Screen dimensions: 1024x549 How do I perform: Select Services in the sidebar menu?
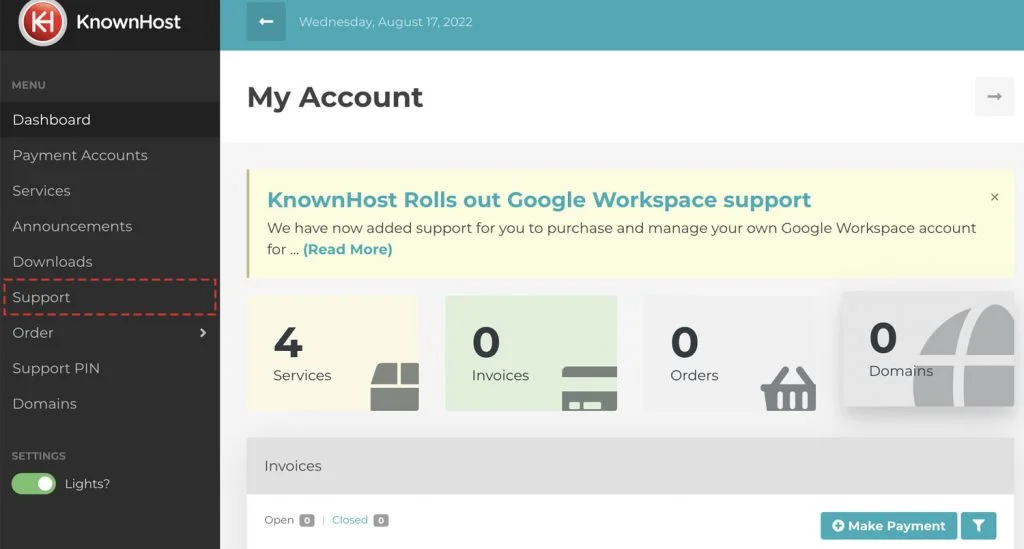pyautogui.click(x=110, y=191)
